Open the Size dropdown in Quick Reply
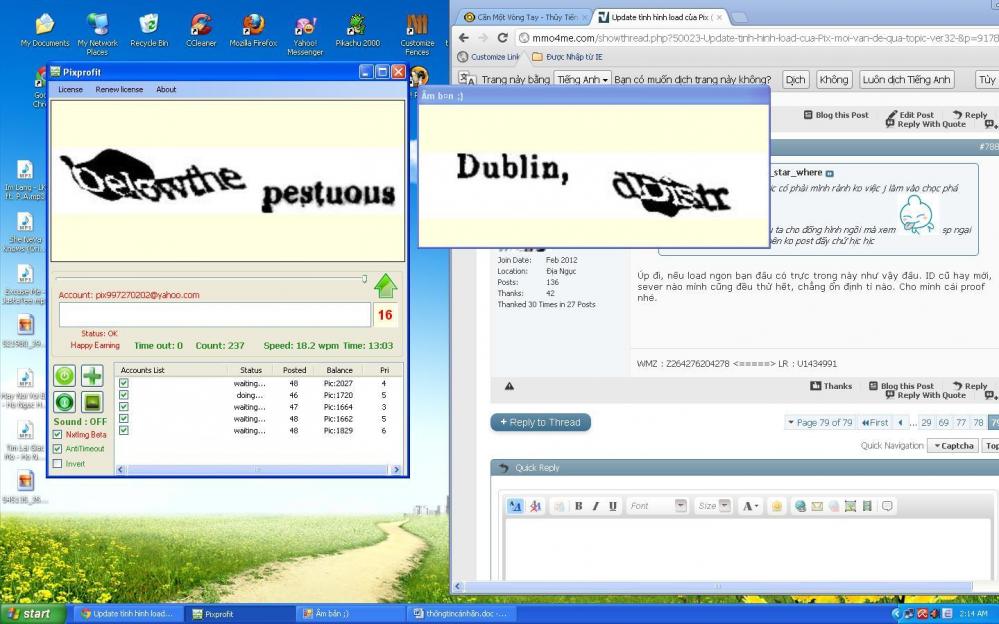 (712, 505)
